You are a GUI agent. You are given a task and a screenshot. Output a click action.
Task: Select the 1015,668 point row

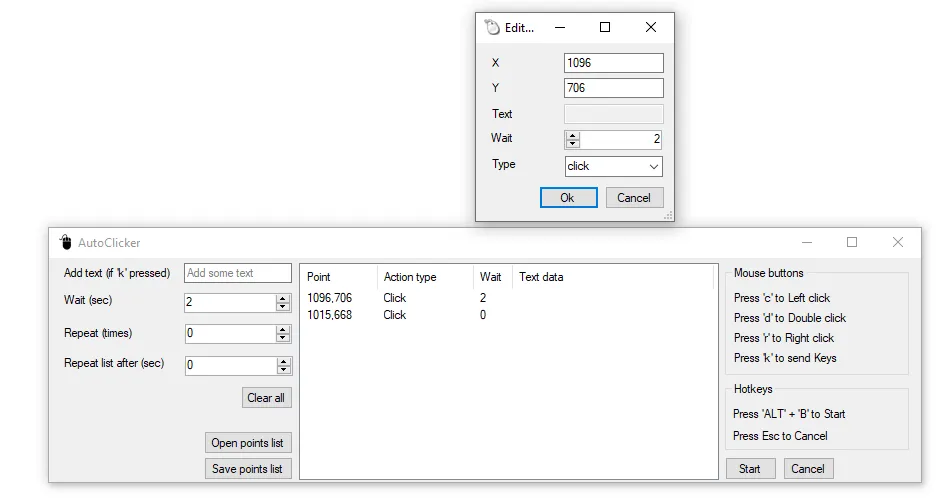pyautogui.click(x=330, y=315)
